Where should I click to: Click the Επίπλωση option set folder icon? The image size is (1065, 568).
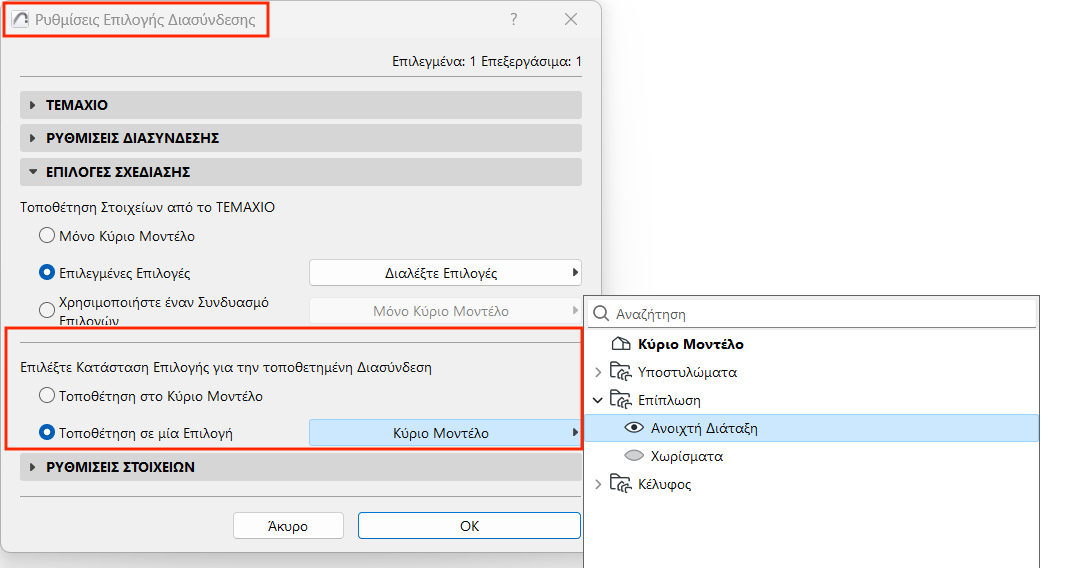tap(624, 400)
